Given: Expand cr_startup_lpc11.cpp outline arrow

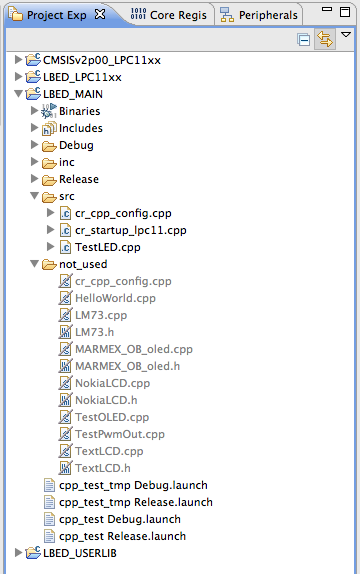Looking at the screenshot, I should [51, 230].
